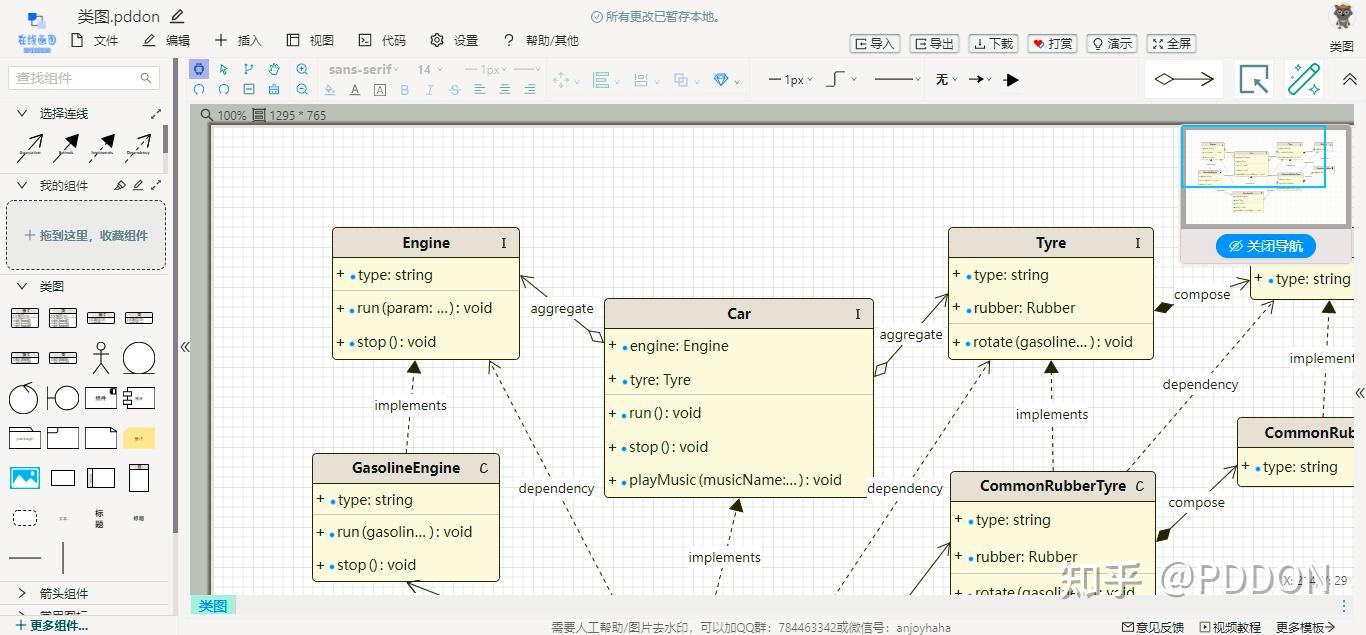The height and width of the screenshot is (635, 1366).
Task: Toggle bold text formatting
Action: (405, 90)
